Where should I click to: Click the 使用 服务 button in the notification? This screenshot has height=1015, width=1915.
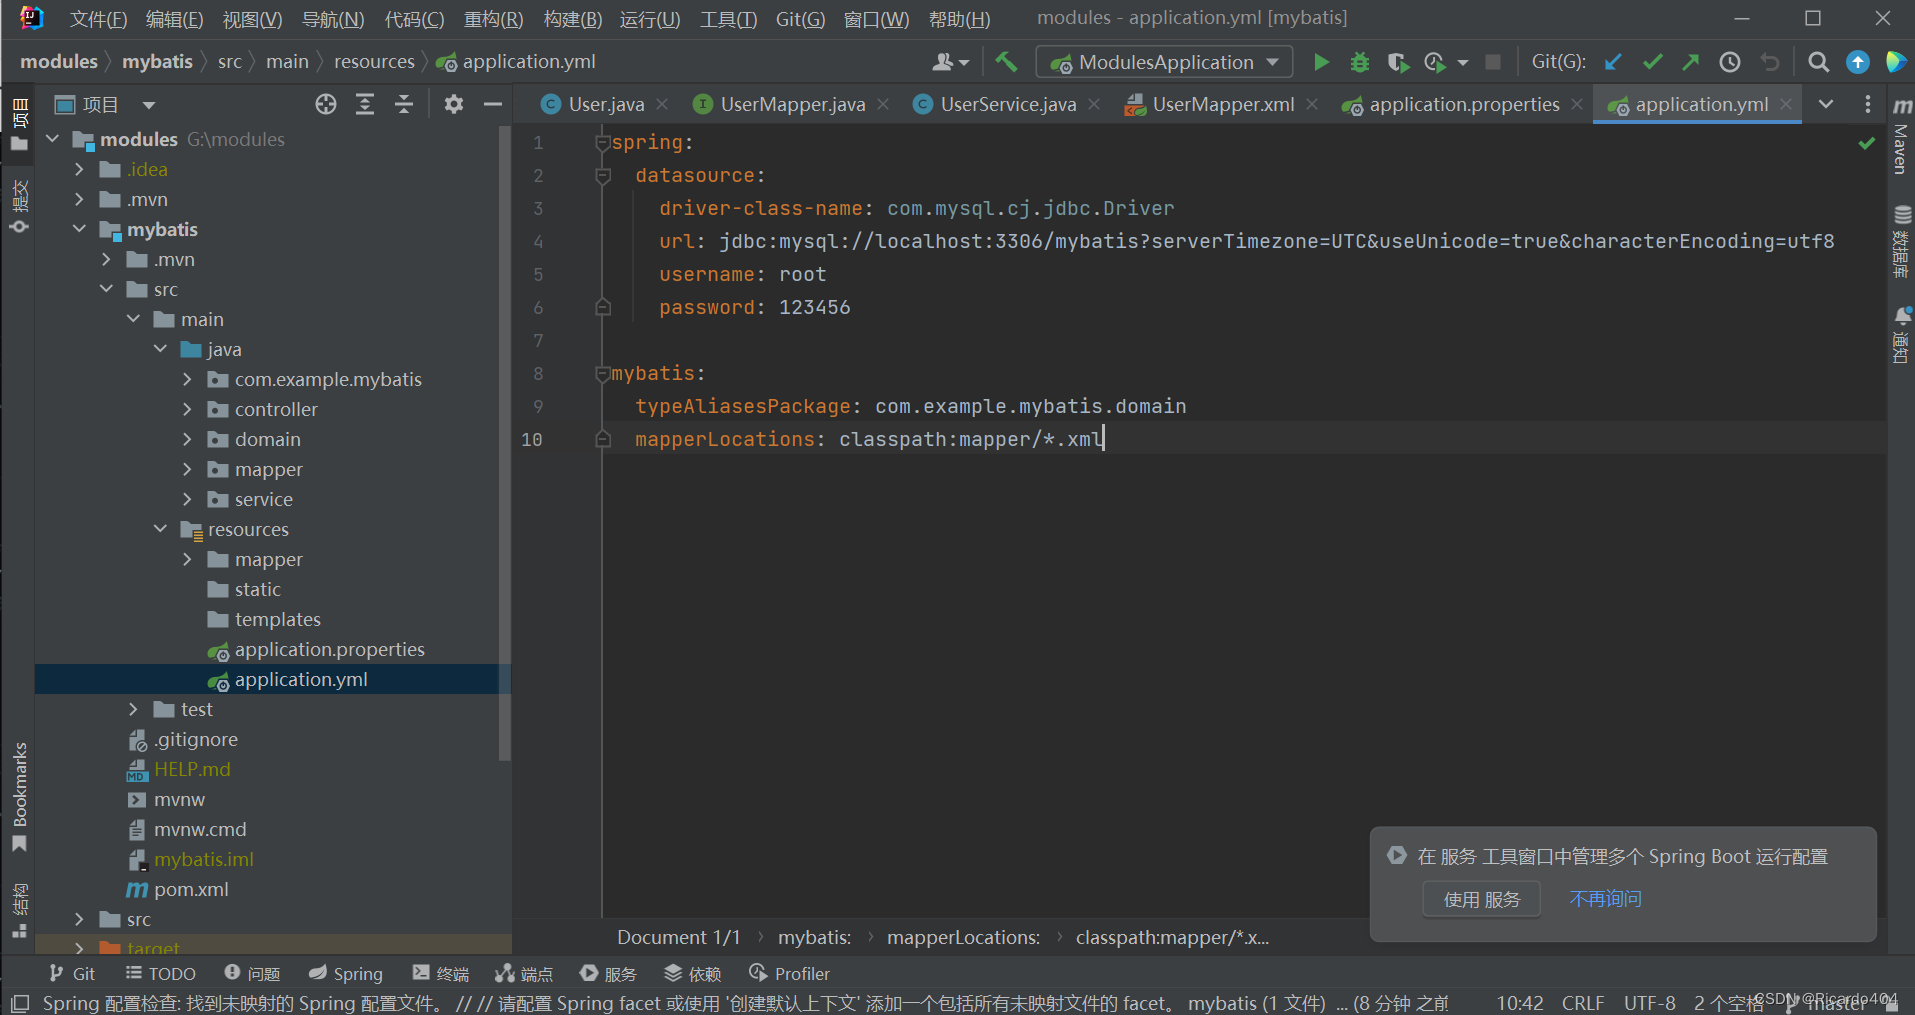(x=1481, y=898)
